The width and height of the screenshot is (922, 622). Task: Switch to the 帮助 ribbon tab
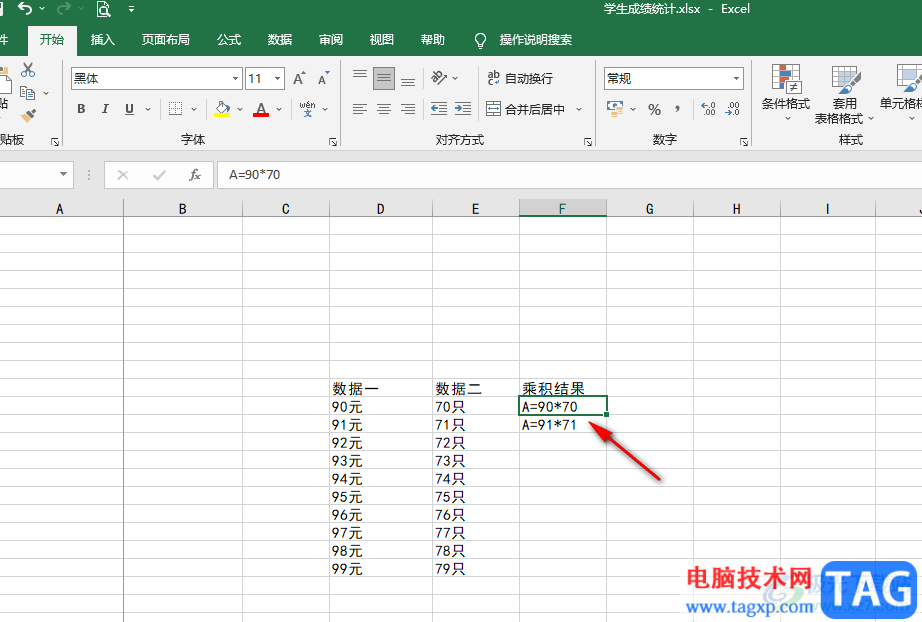[433, 39]
